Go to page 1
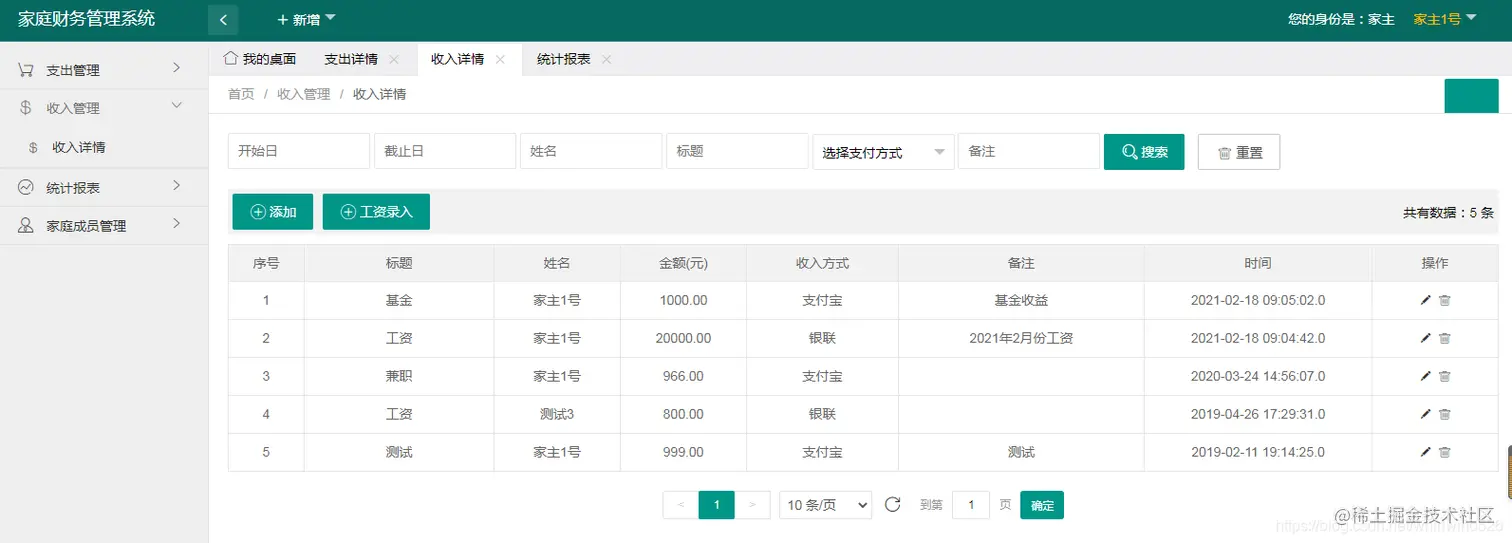This screenshot has width=1512, height=543. click(x=717, y=505)
